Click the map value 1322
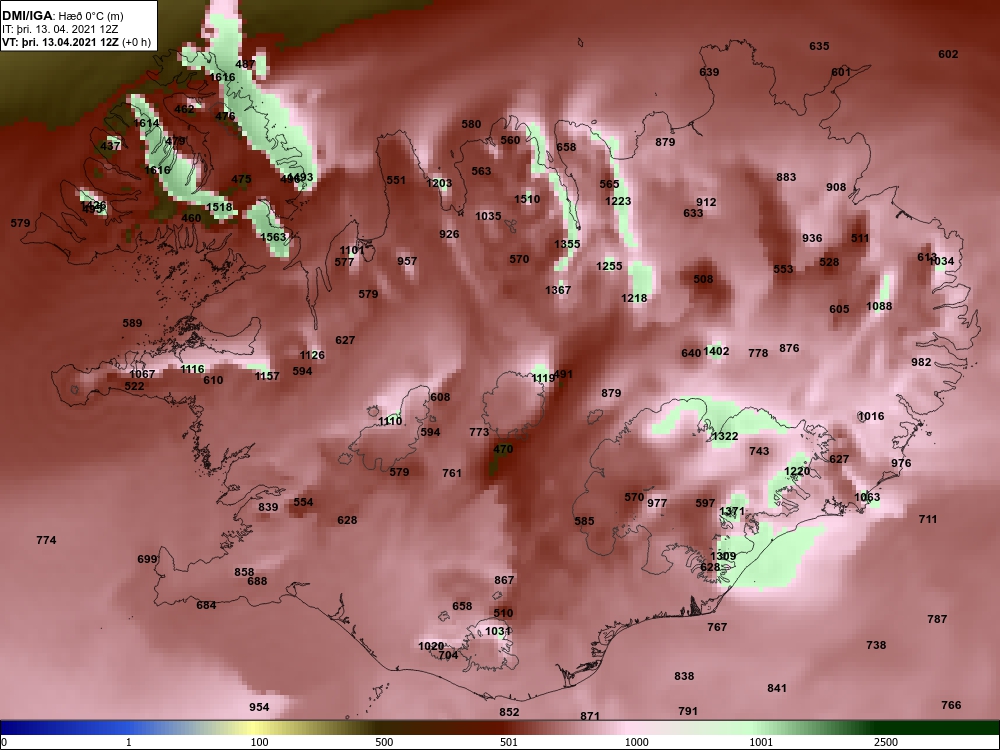The height and width of the screenshot is (750, 1000). [725, 436]
